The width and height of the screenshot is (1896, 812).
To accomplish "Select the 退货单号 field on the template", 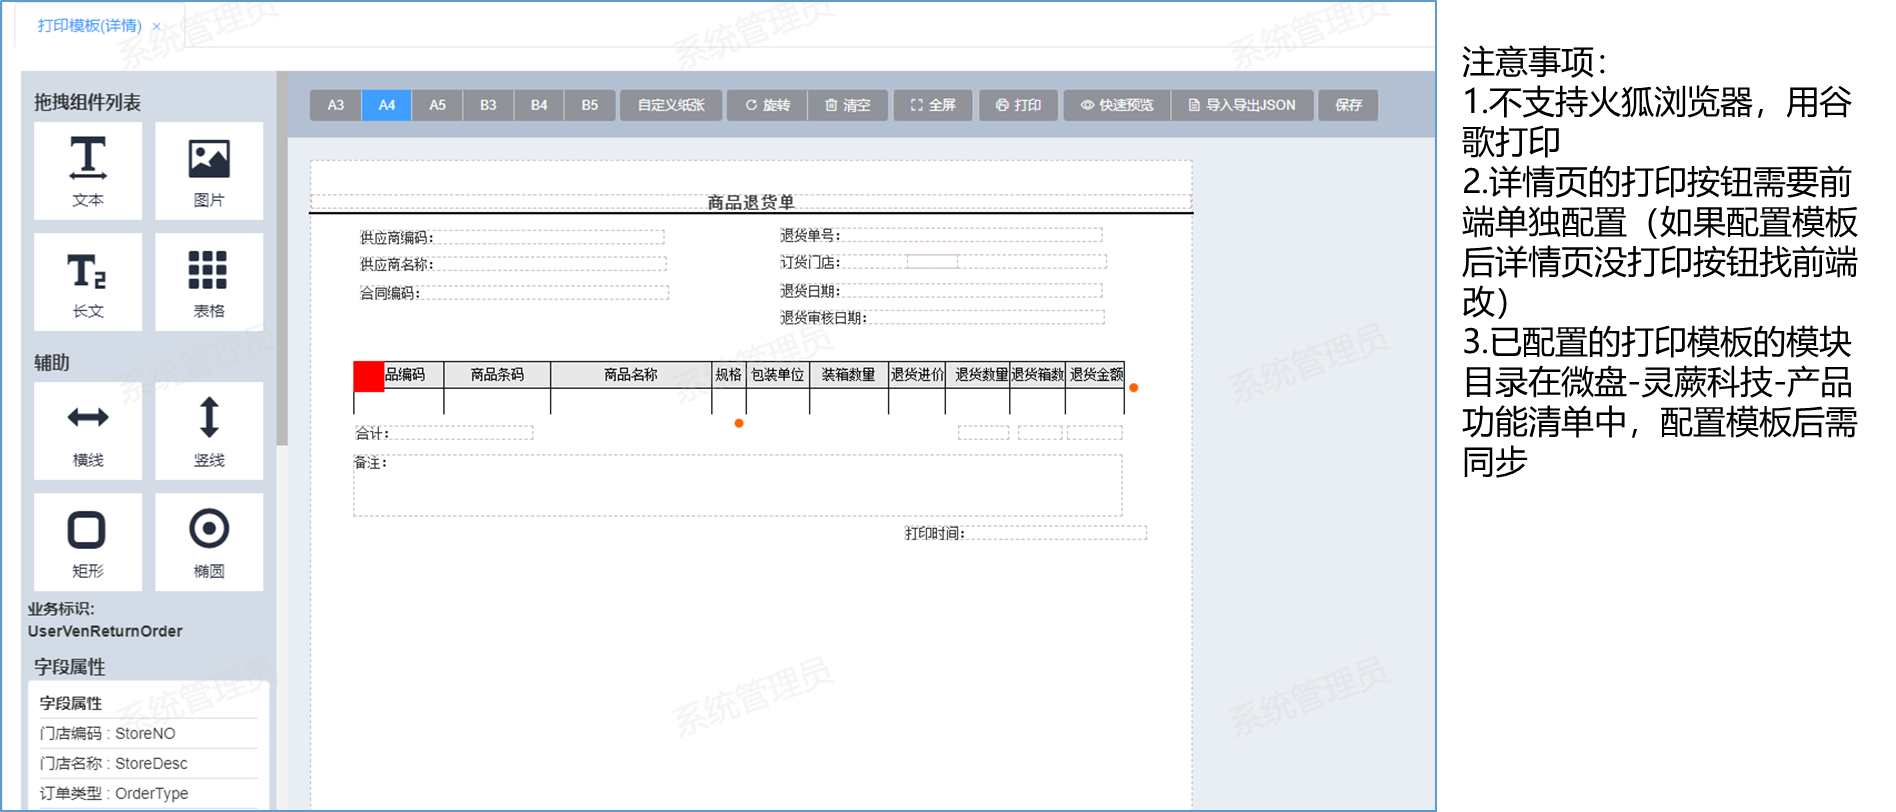I will pyautogui.click(x=941, y=235).
